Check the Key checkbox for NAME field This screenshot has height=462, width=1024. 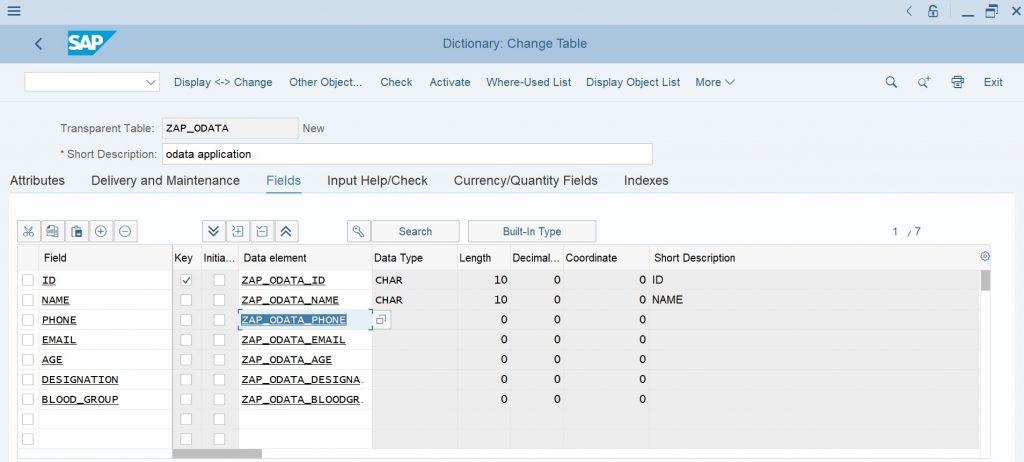tap(186, 300)
